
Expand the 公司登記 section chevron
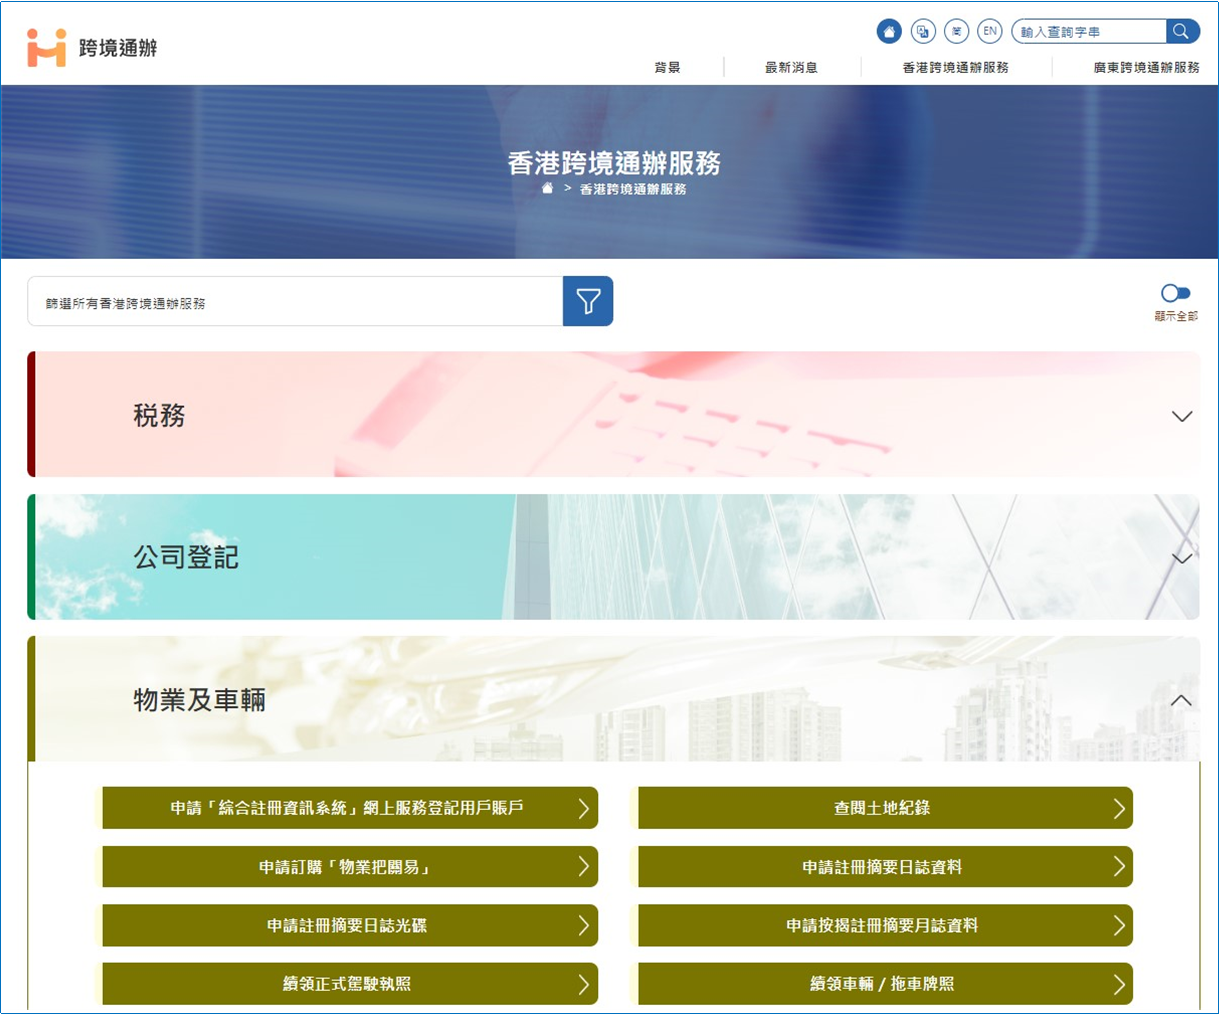pyautogui.click(x=1182, y=558)
